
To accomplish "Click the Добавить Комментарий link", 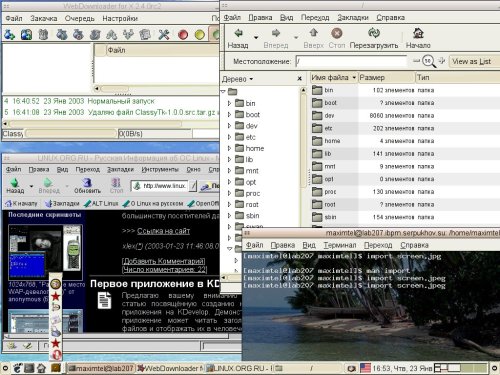I will pyautogui.click(x=163, y=261).
